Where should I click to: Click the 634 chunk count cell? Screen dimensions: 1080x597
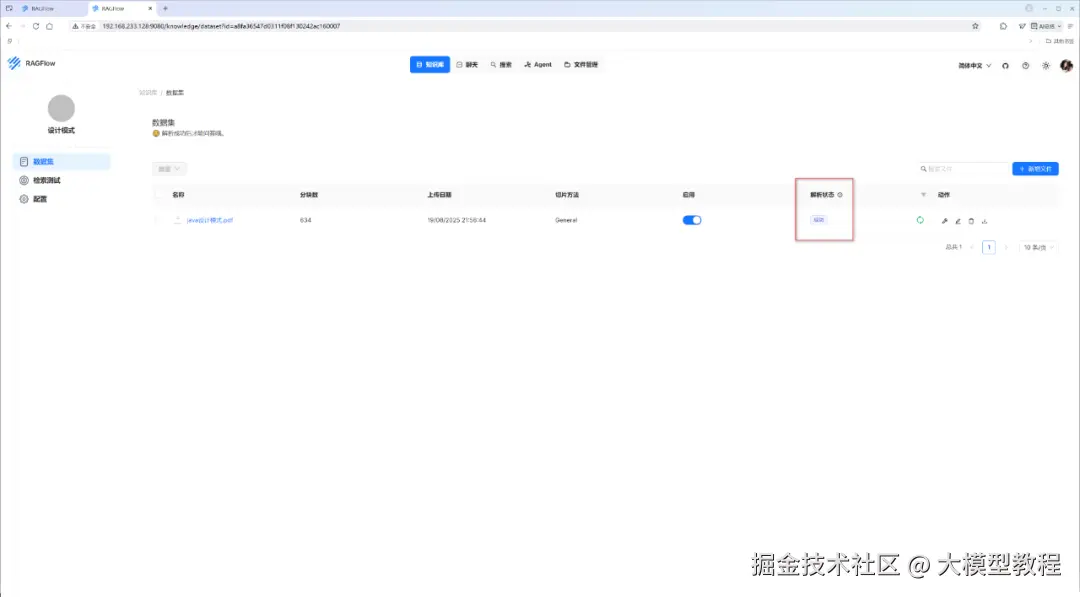306,220
